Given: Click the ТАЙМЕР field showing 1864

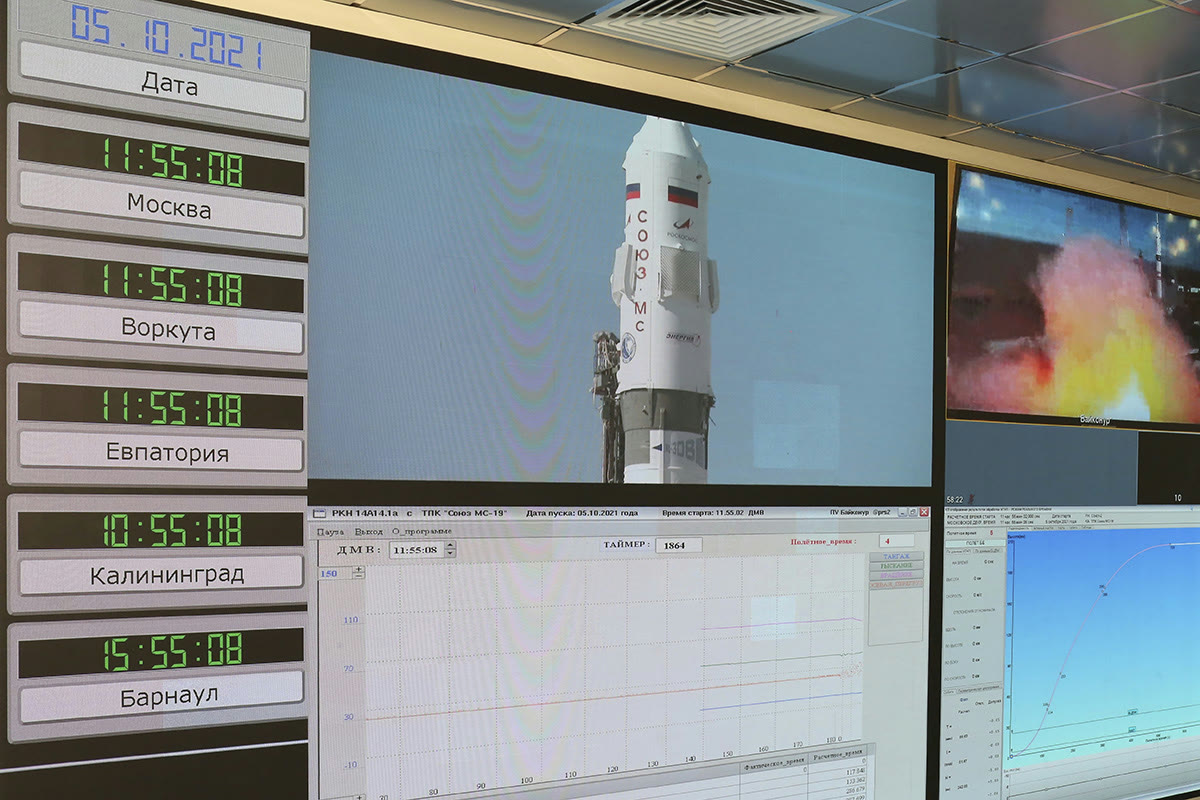Looking at the screenshot, I should 678,545.
